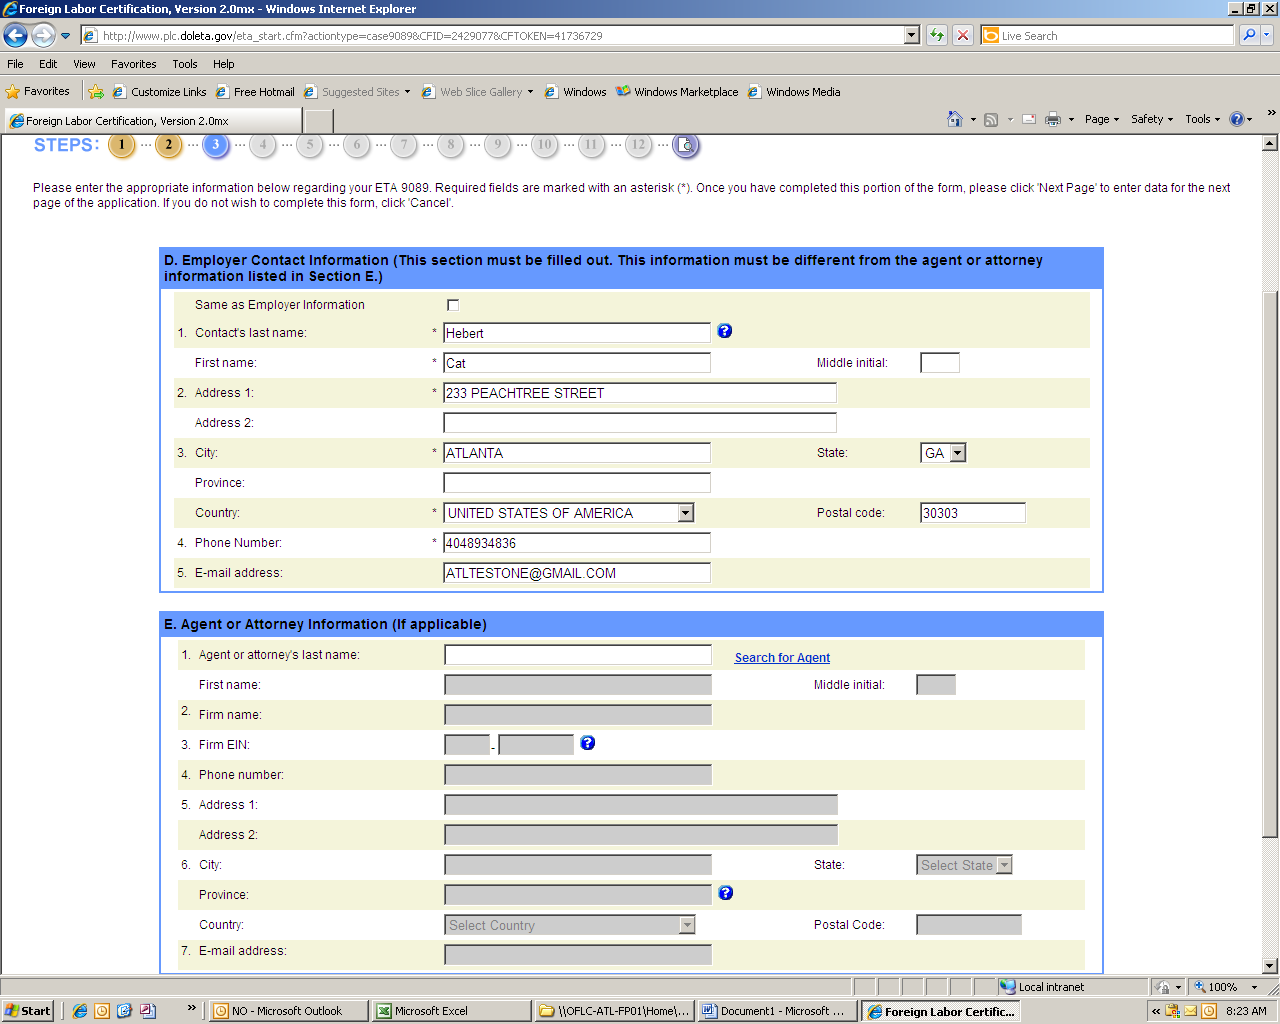Click the Print icon in command bar

[1053, 119]
